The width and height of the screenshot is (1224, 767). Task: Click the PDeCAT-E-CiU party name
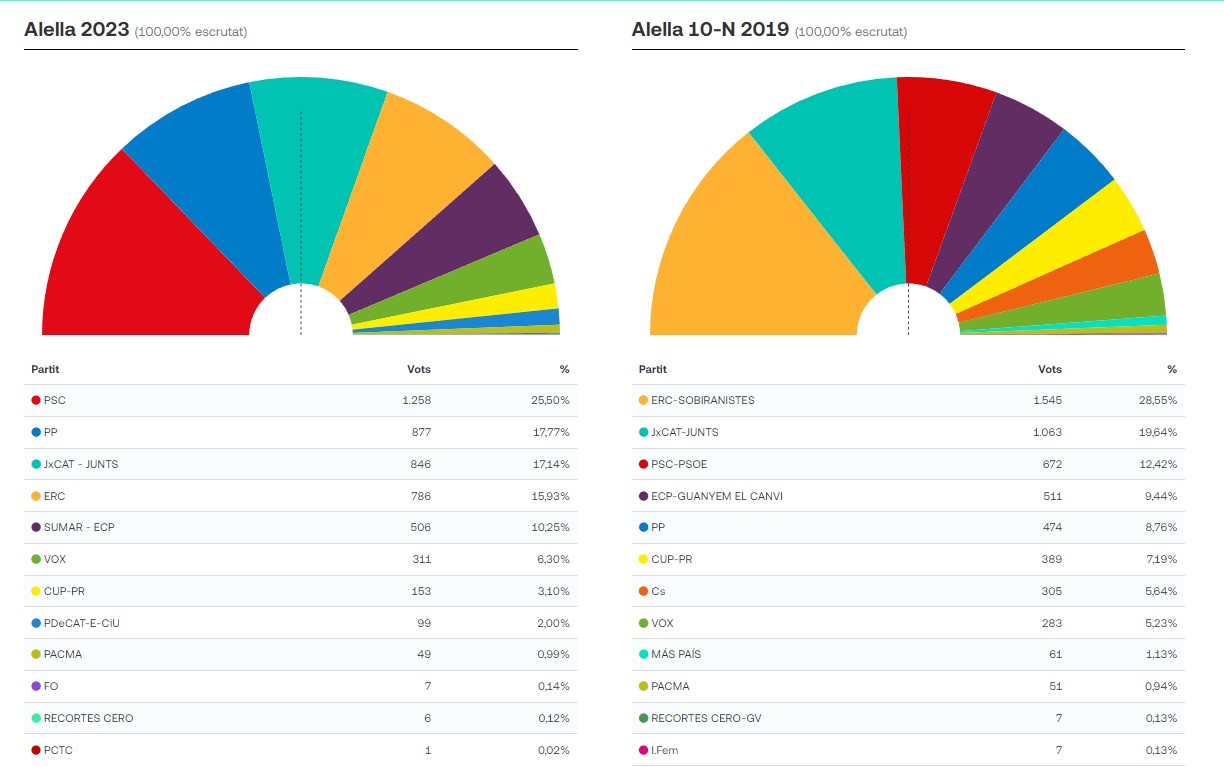click(x=82, y=623)
